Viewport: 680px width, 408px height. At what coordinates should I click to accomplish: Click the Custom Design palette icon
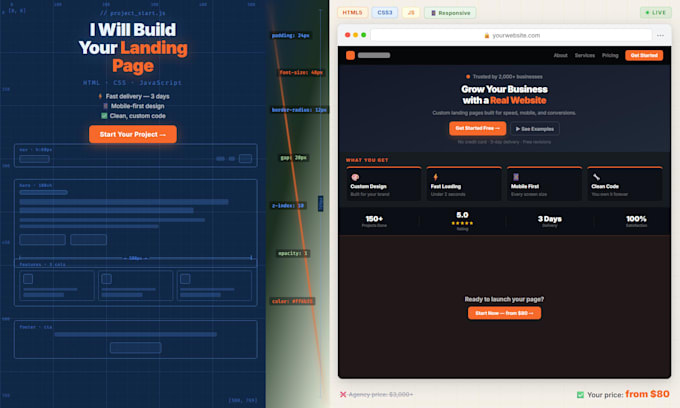pyautogui.click(x=355, y=177)
